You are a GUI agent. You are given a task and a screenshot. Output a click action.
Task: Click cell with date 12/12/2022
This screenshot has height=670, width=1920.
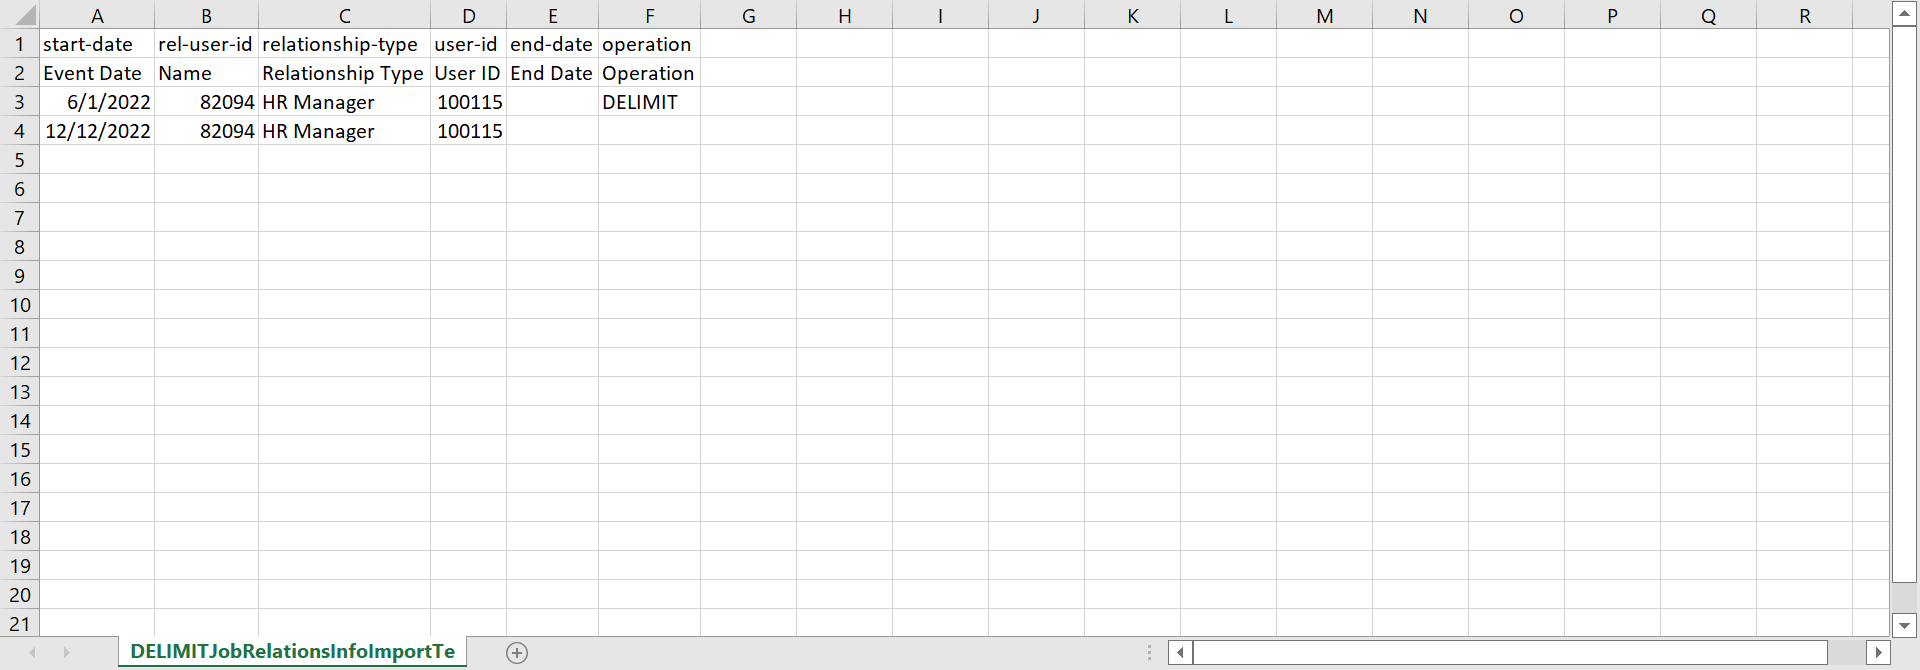[x=97, y=131]
